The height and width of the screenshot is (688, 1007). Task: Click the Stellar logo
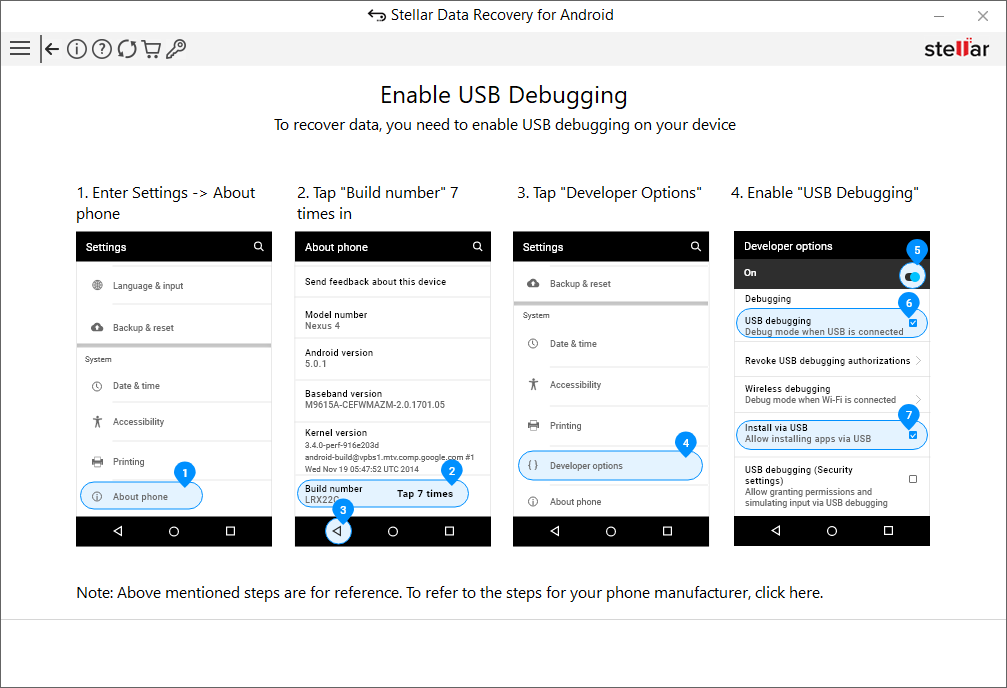click(956, 49)
